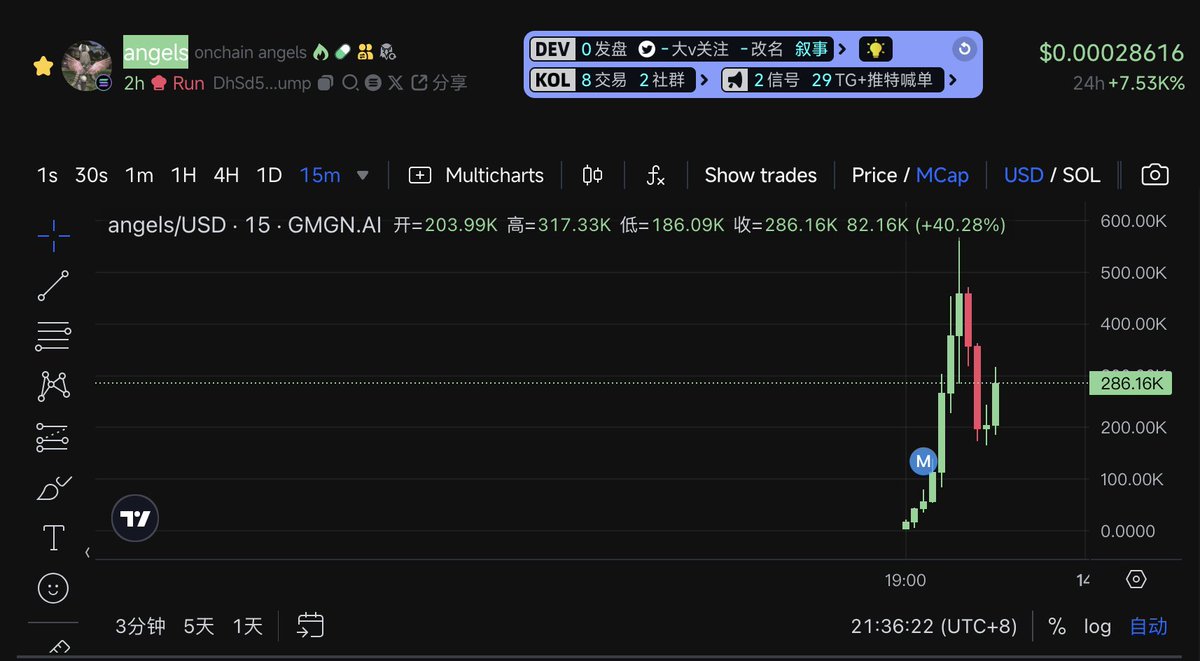
Task: Select the 1H timeframe
Action: [183, 175]
